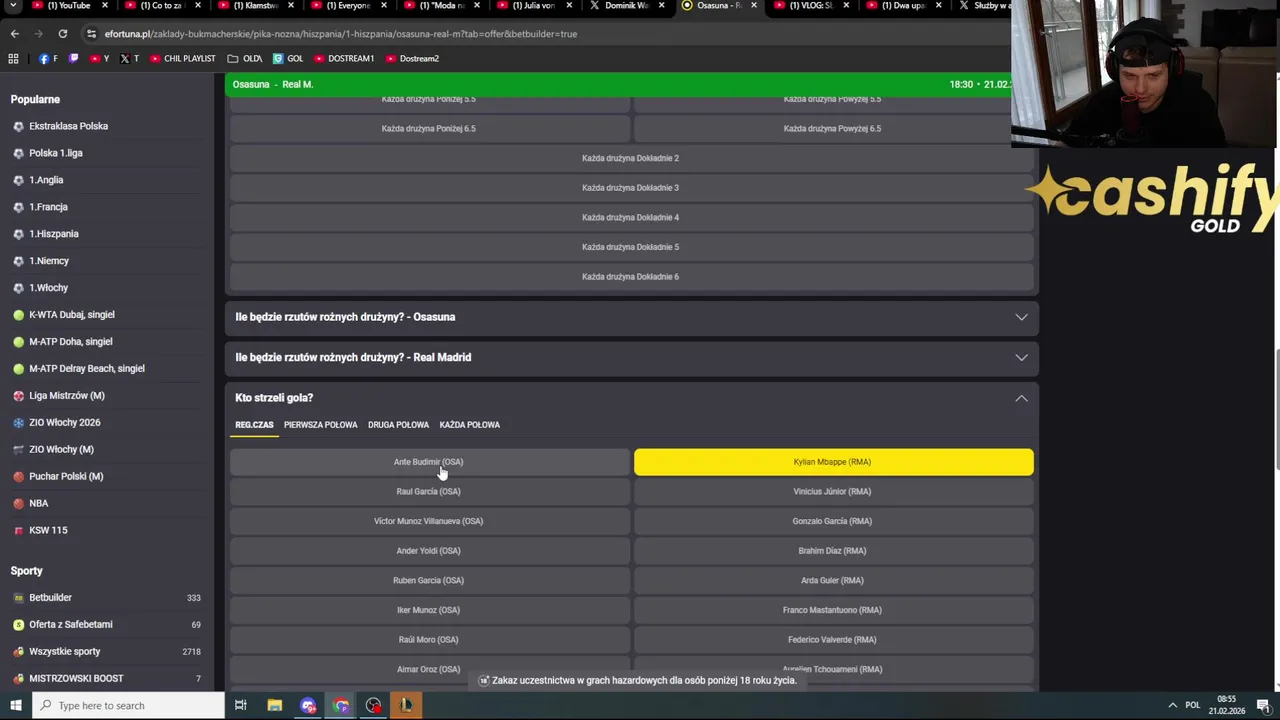Go back using the browser back arrow
Screen dimensions: 1280x720
click(x=14, y=33)
